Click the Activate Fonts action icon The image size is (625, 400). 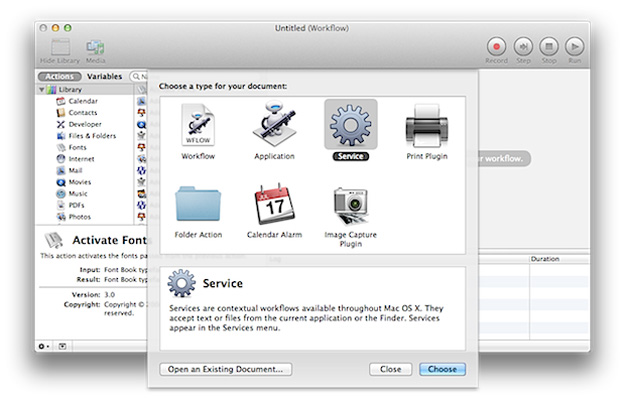[53, 241]
